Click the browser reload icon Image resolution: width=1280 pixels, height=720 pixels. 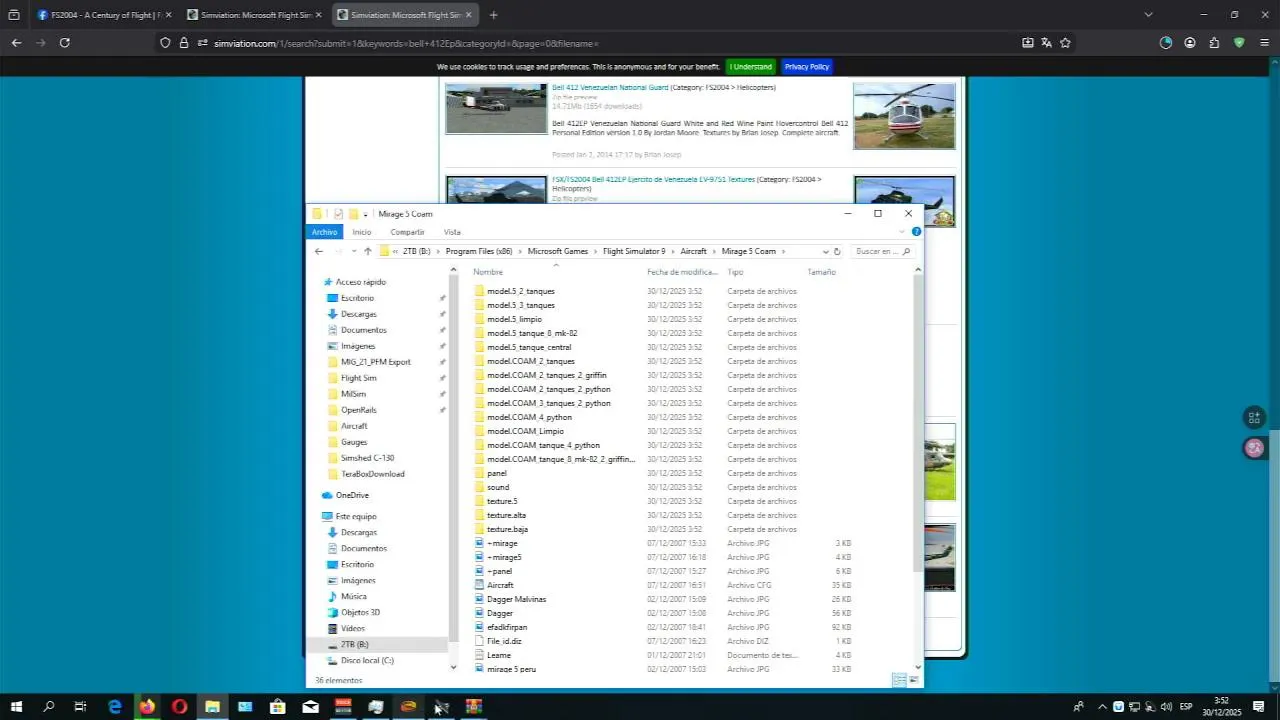click(65, 43)
